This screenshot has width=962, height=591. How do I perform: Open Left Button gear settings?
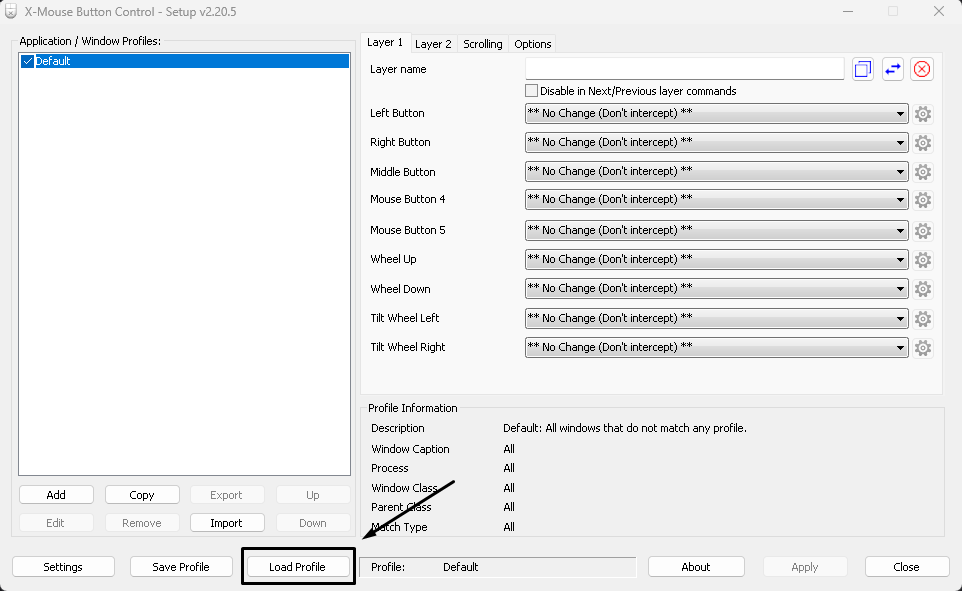point(923,114)
